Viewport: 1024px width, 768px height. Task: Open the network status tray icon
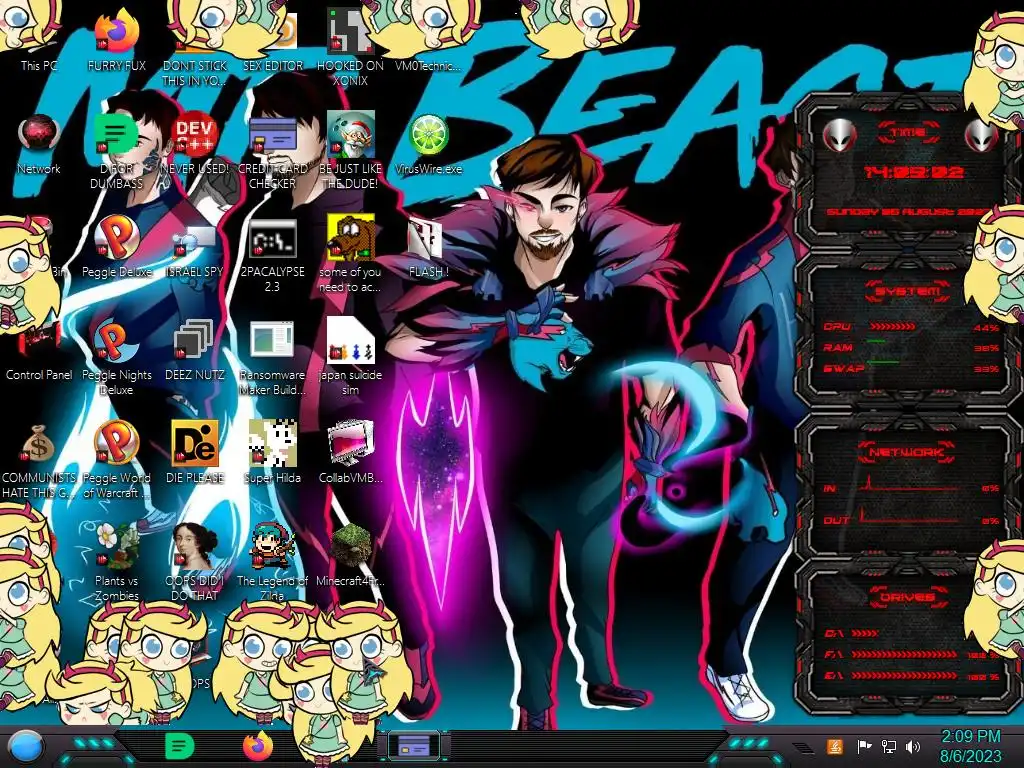tap(888, 746)
